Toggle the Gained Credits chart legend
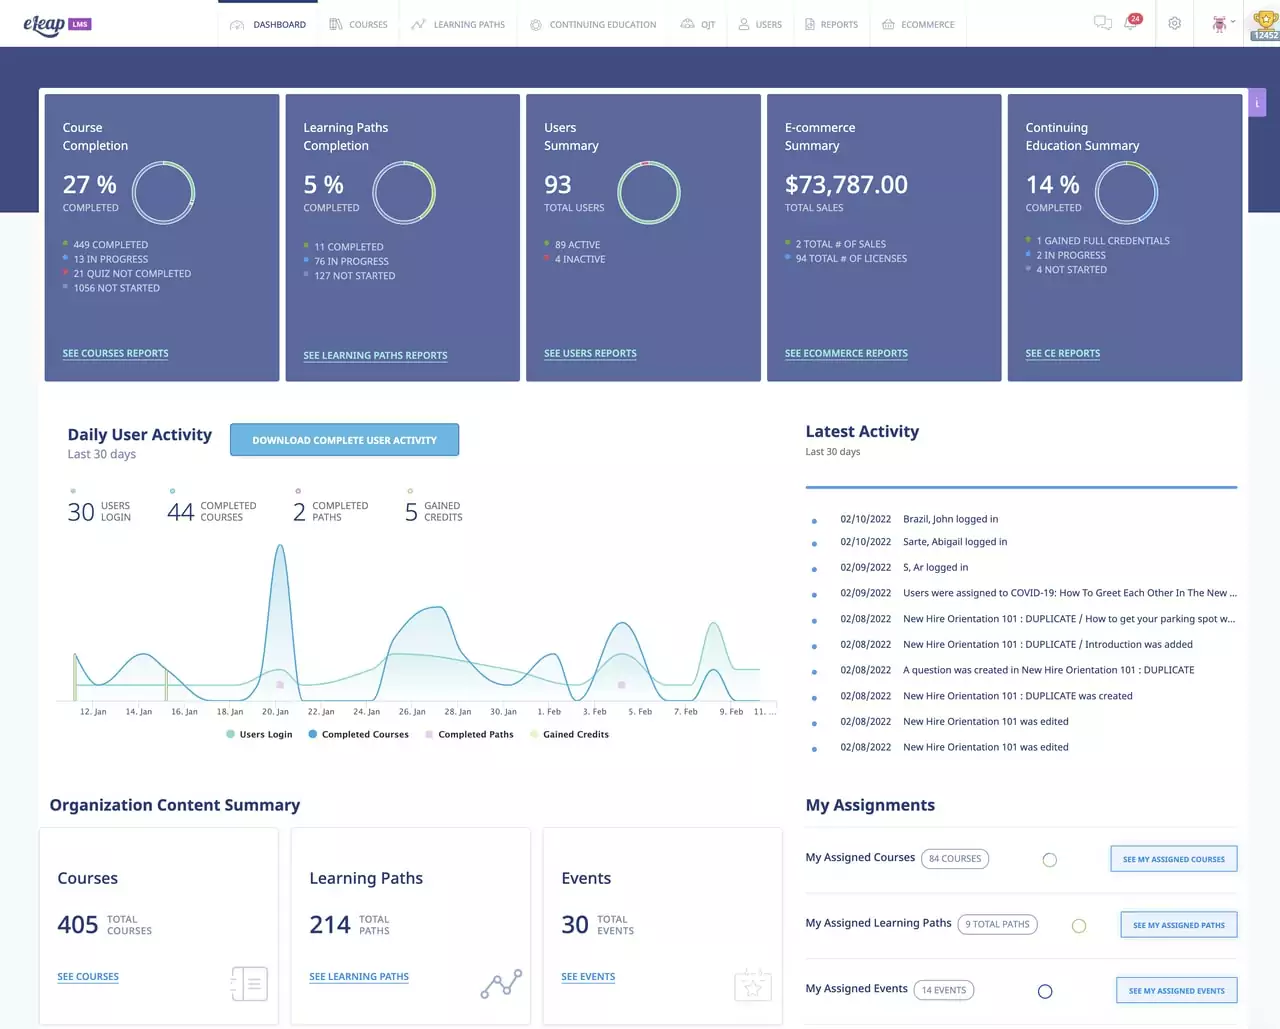Viewport: 1280px width, 1029px height. (x=569, y=734)
